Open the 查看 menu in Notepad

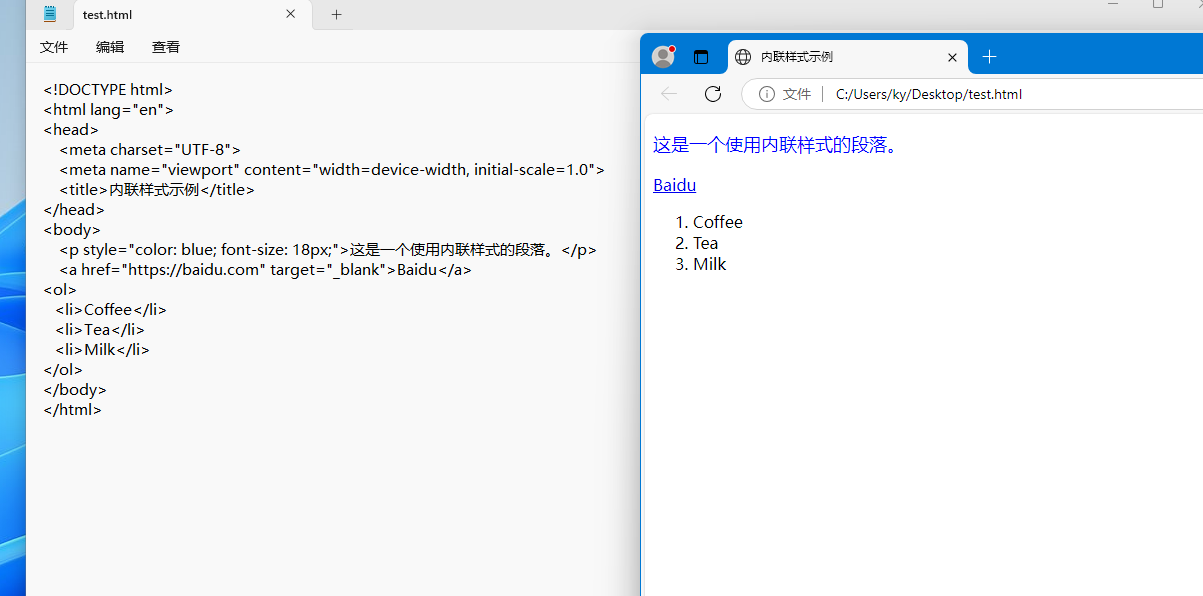click(x=166, y=47)
